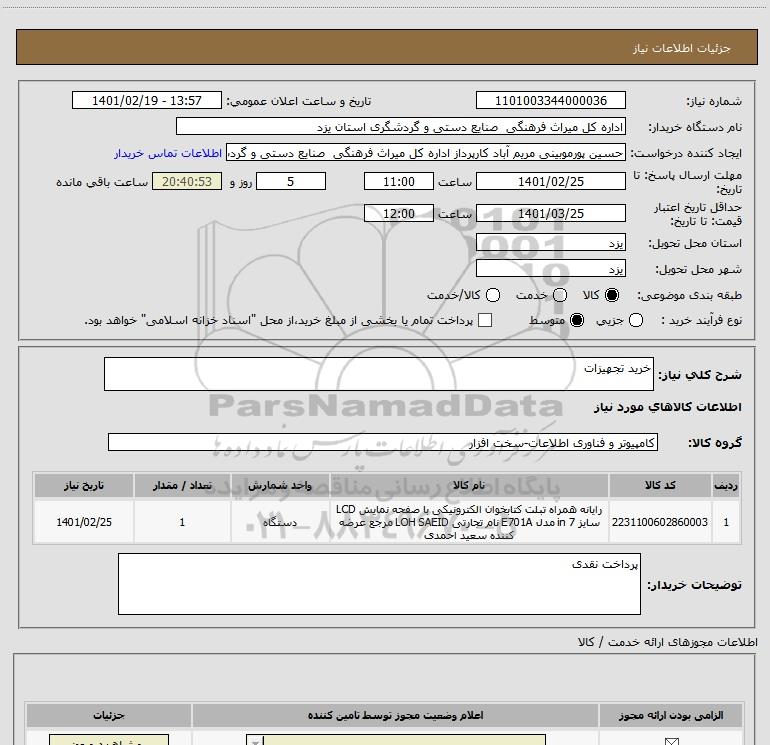Click the unit cell دستگاه
The image size is (770, 745).
click(x=280, y=522)
